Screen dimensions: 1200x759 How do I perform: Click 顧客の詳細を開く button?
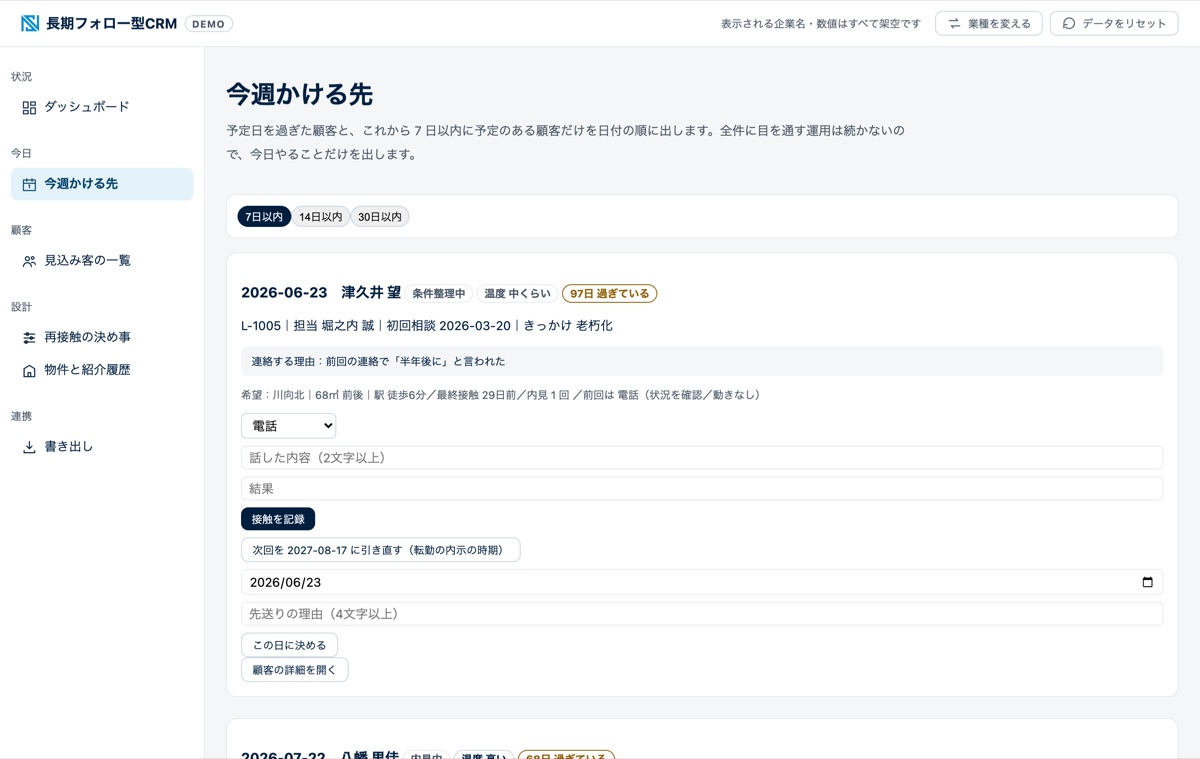295,670
